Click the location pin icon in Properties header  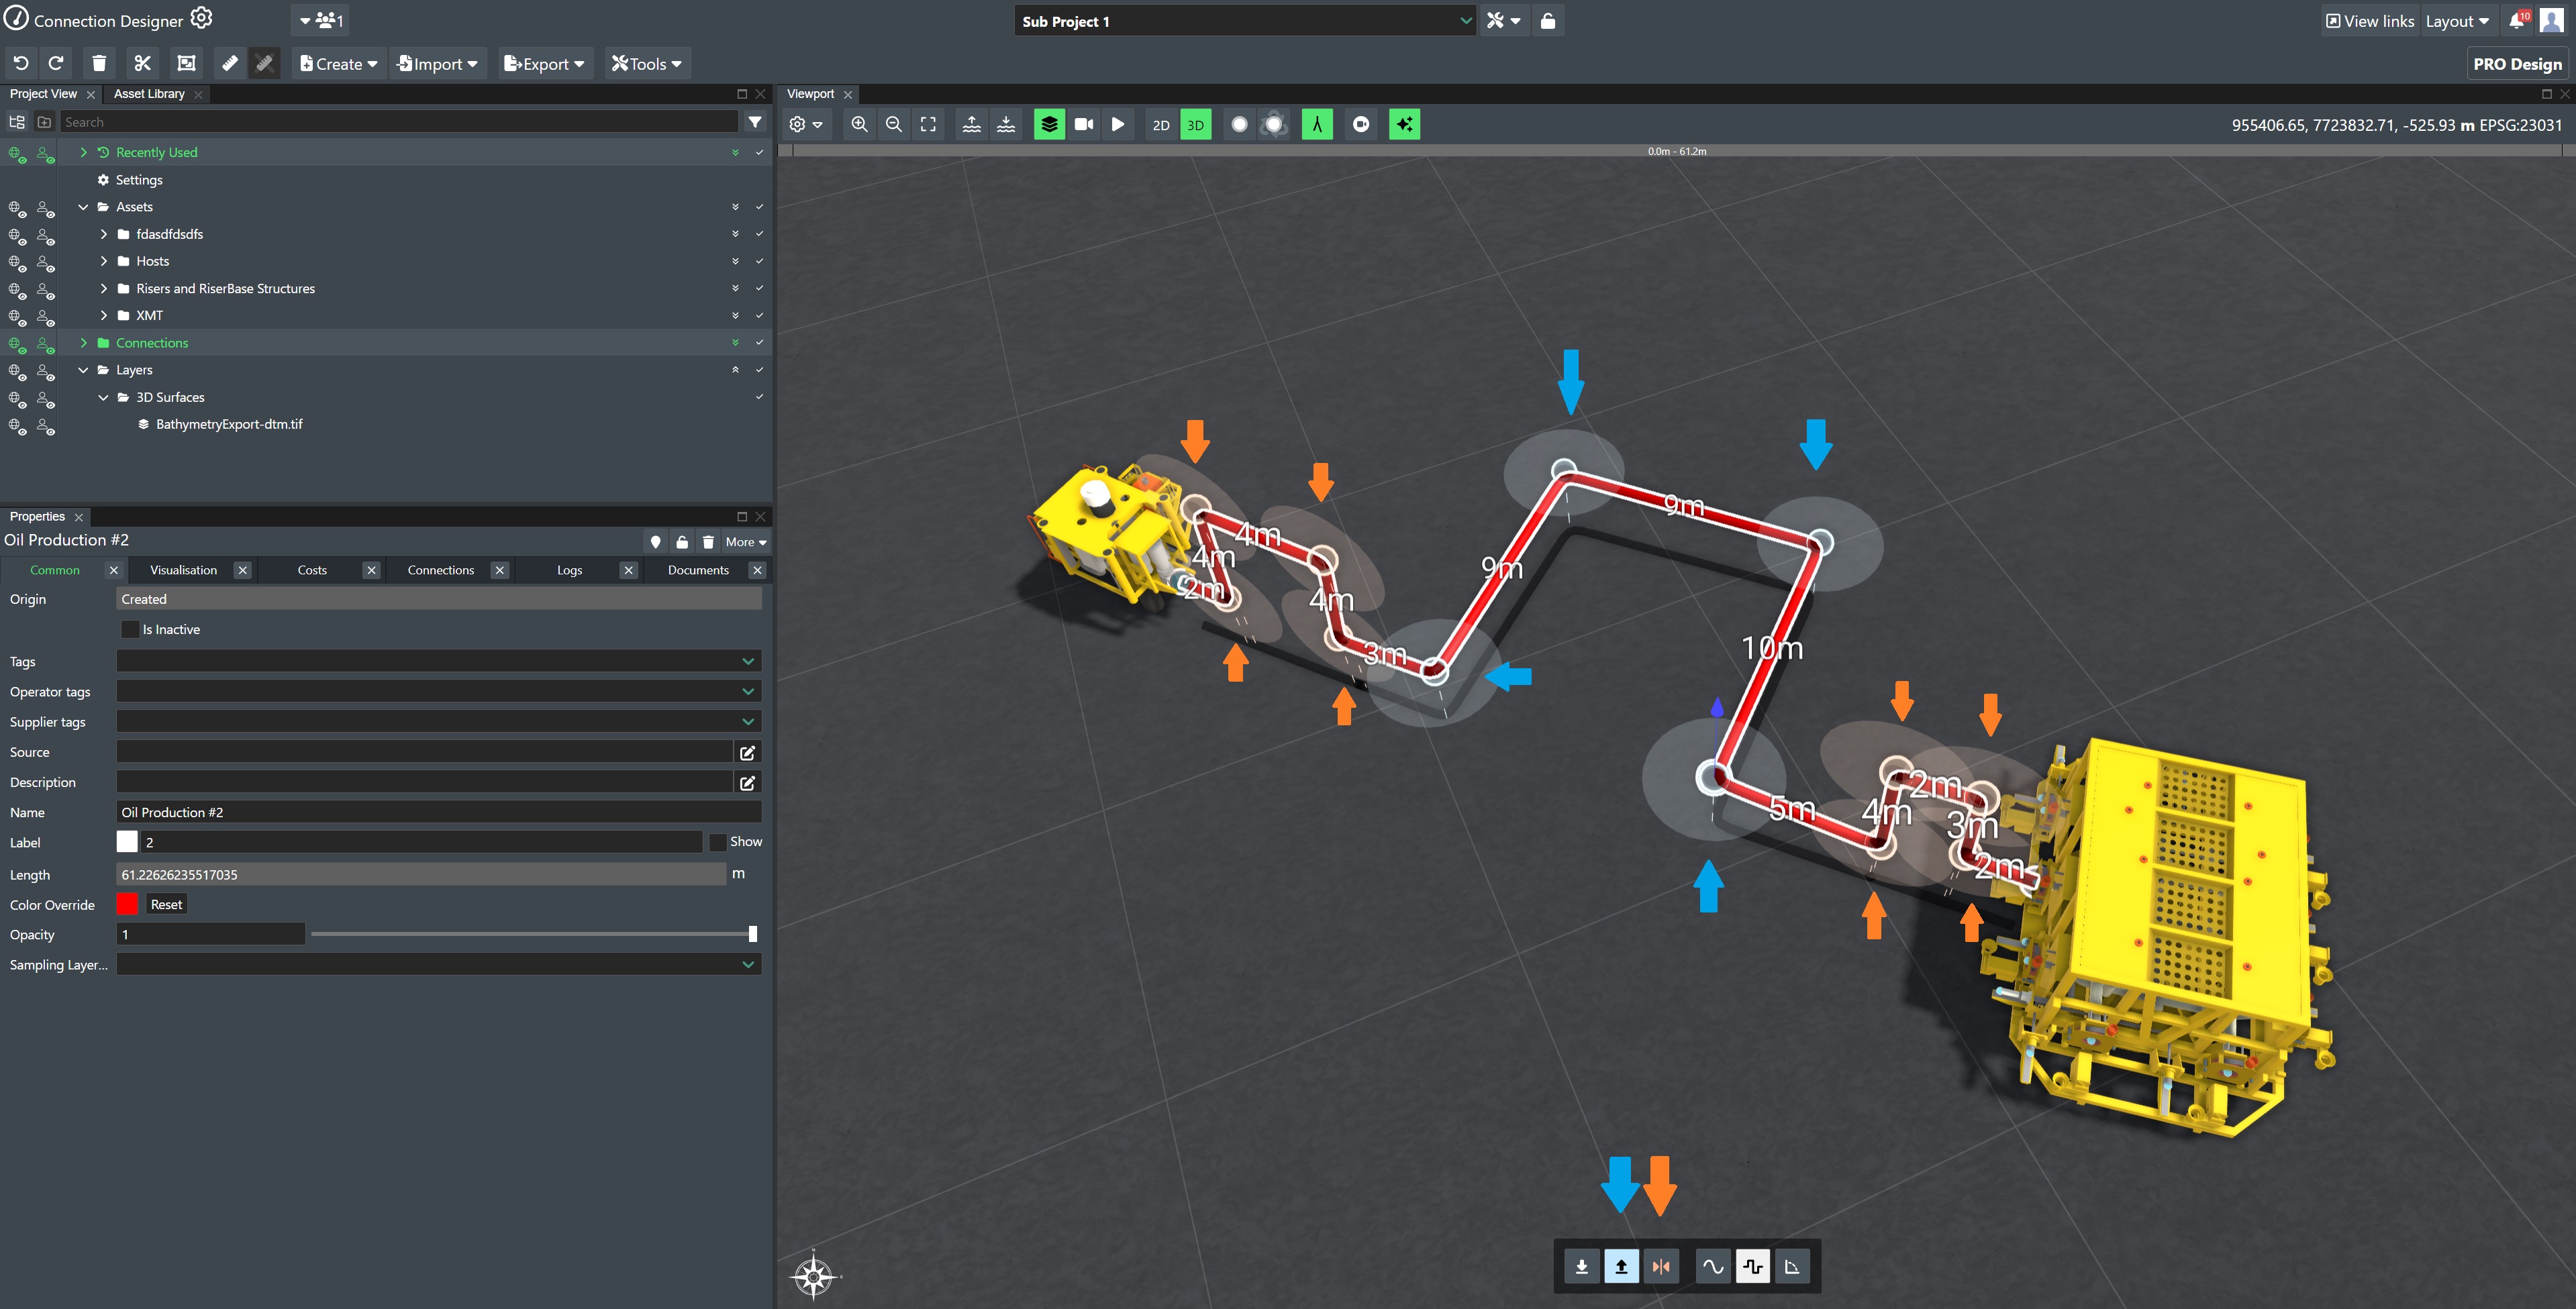[656, 542]
